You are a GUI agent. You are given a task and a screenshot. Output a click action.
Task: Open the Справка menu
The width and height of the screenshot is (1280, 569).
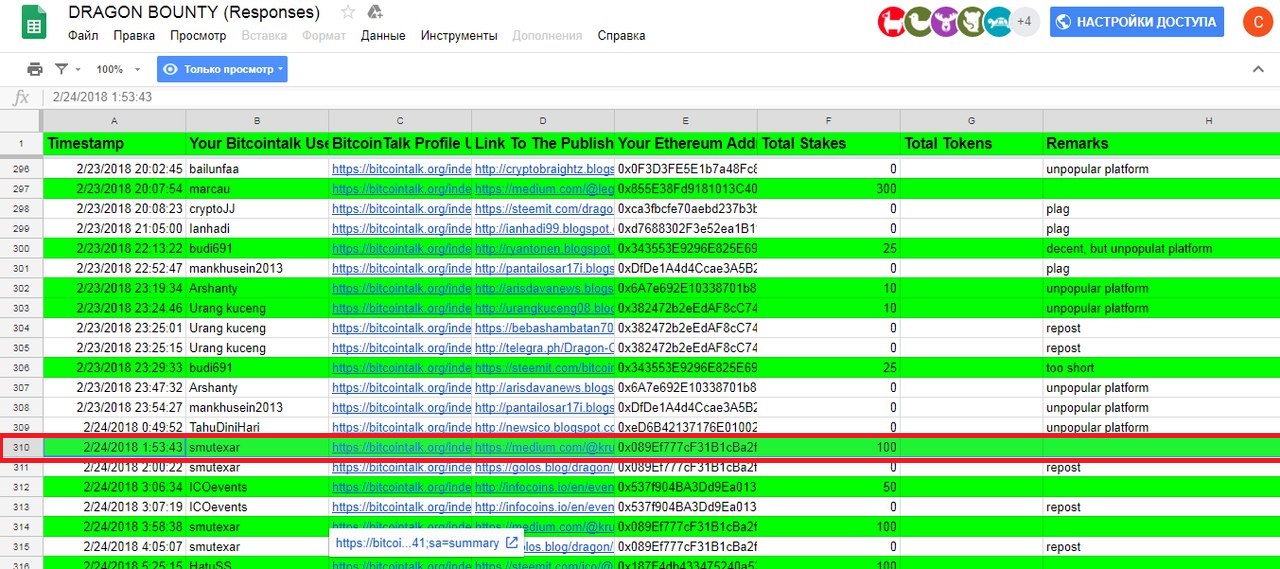[621, 35]
